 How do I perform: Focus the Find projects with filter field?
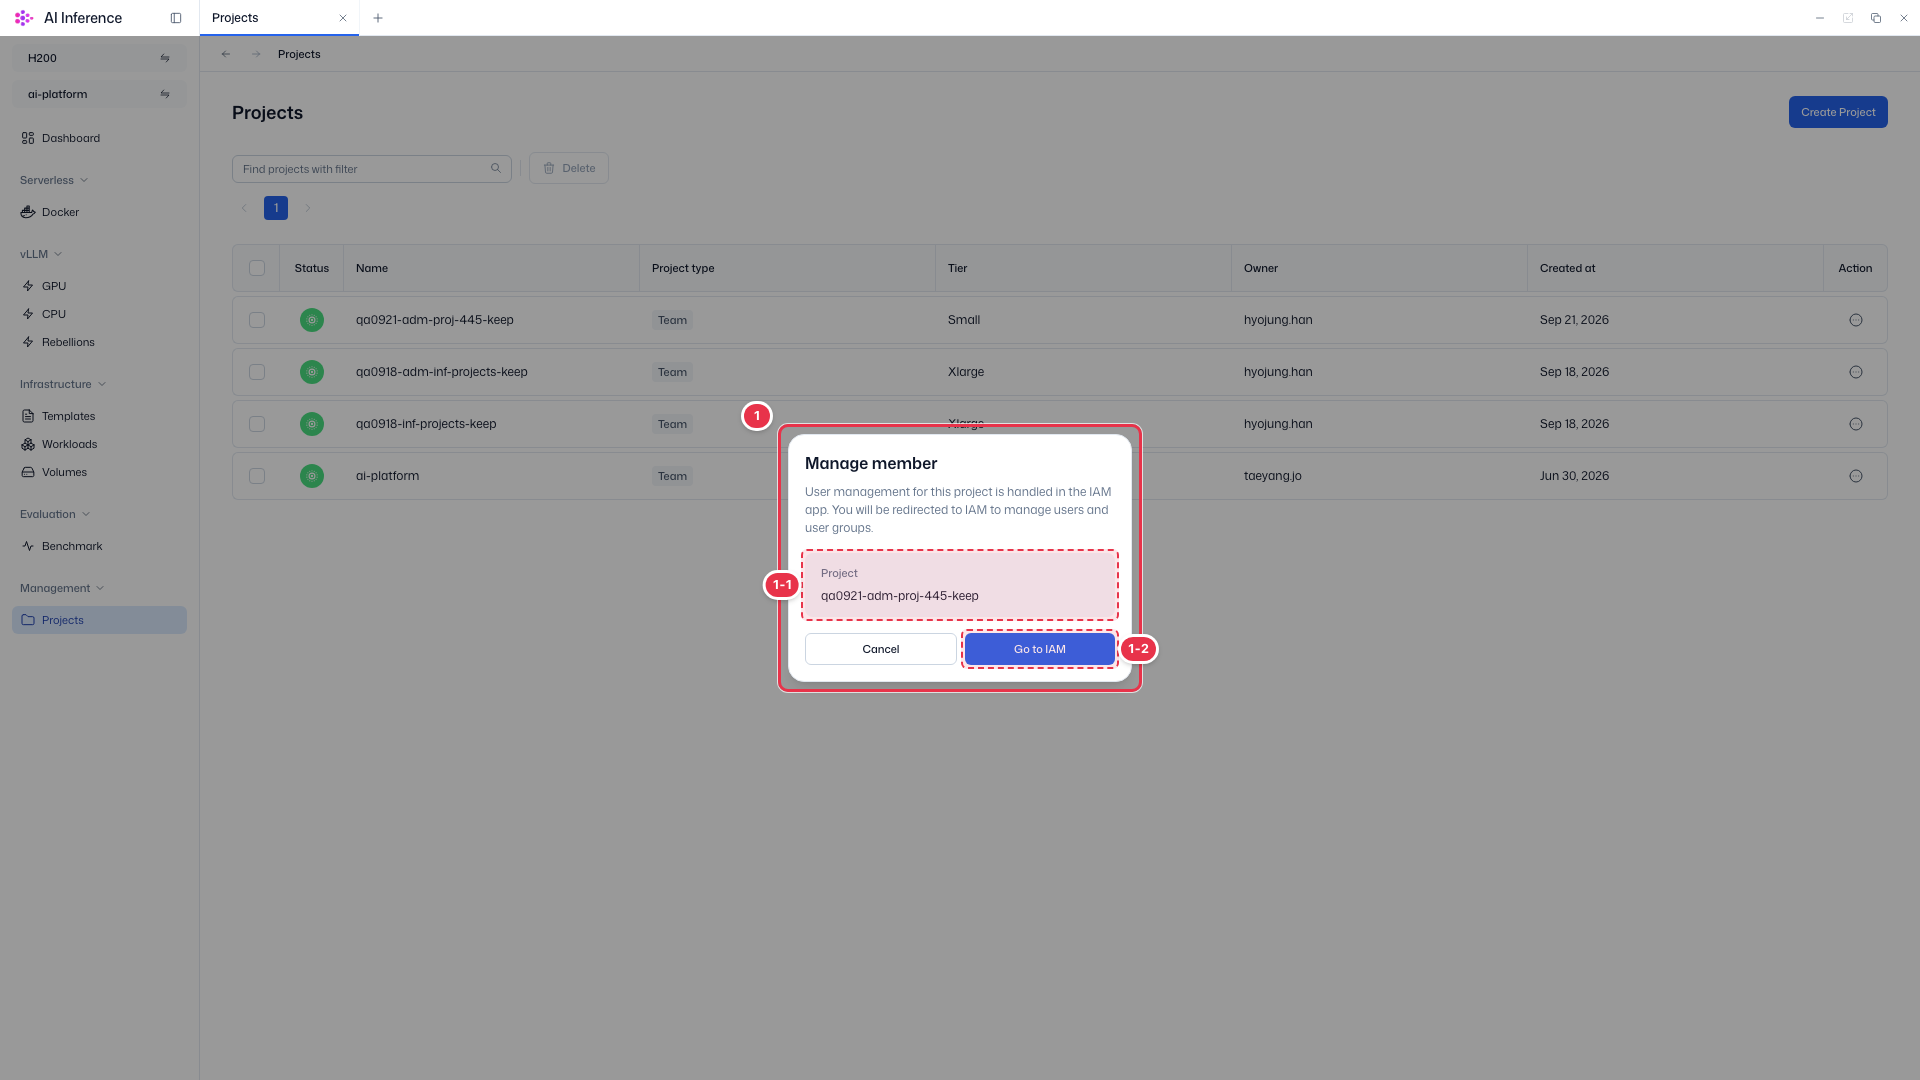click(372, 169)
